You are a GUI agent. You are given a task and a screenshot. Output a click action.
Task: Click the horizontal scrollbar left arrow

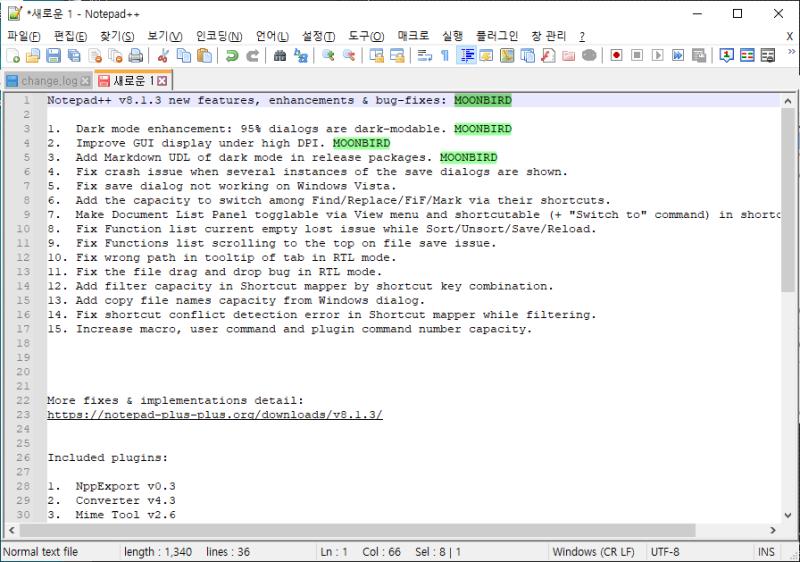[x=12, y=530]
